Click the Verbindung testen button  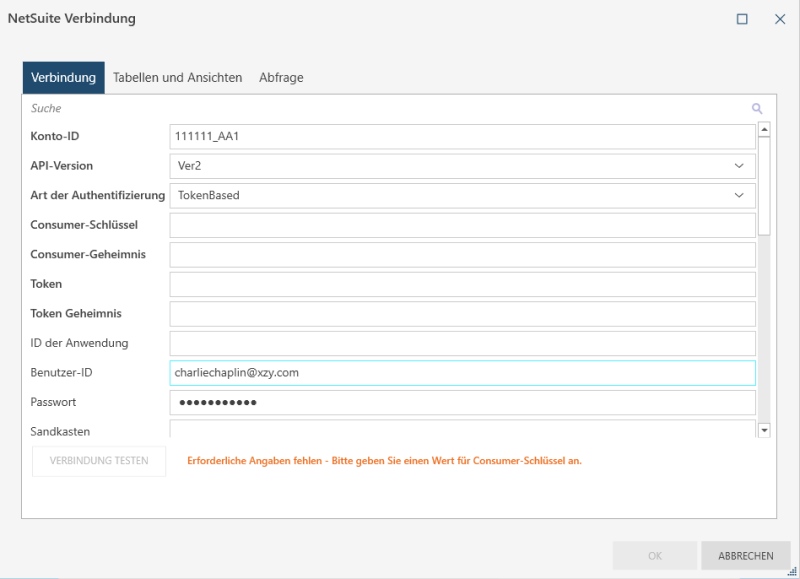pyautogui.click(x=99, y=461)
